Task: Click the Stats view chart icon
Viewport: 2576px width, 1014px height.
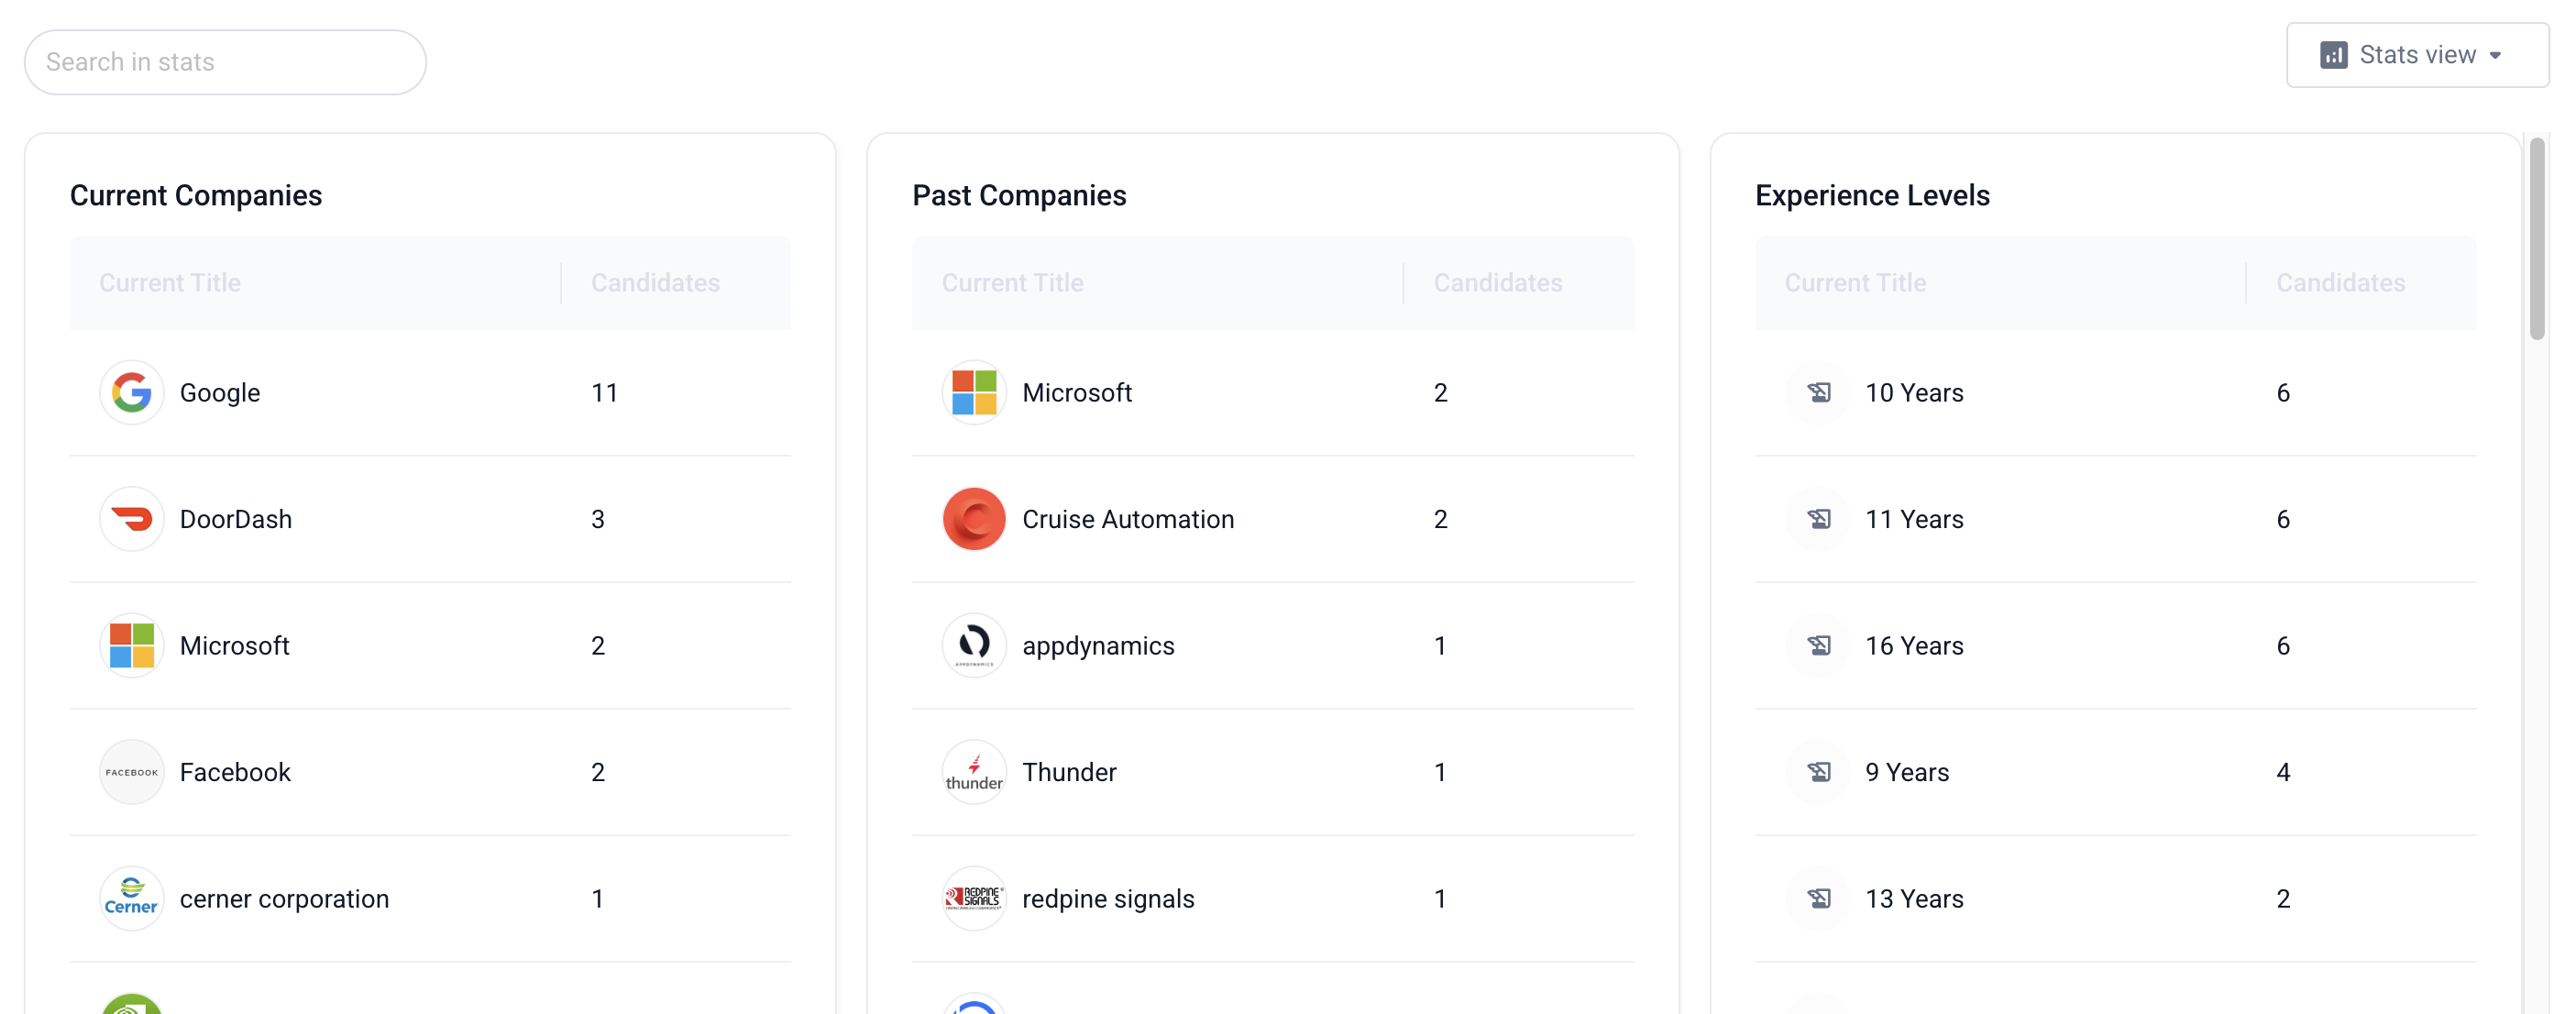Action: [x=2333, y=55]
